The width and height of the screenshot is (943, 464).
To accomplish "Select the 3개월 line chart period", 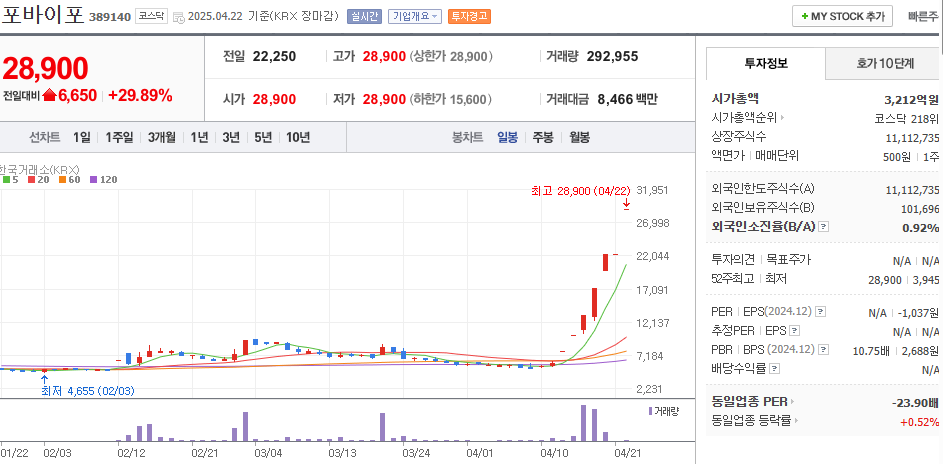I will click(x=161, y=137).
